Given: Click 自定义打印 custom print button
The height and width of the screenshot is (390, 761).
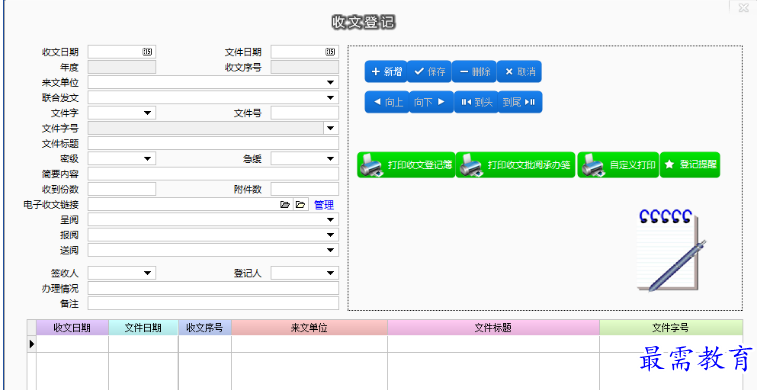Looking at the screenshot, I should pos(618,165).
